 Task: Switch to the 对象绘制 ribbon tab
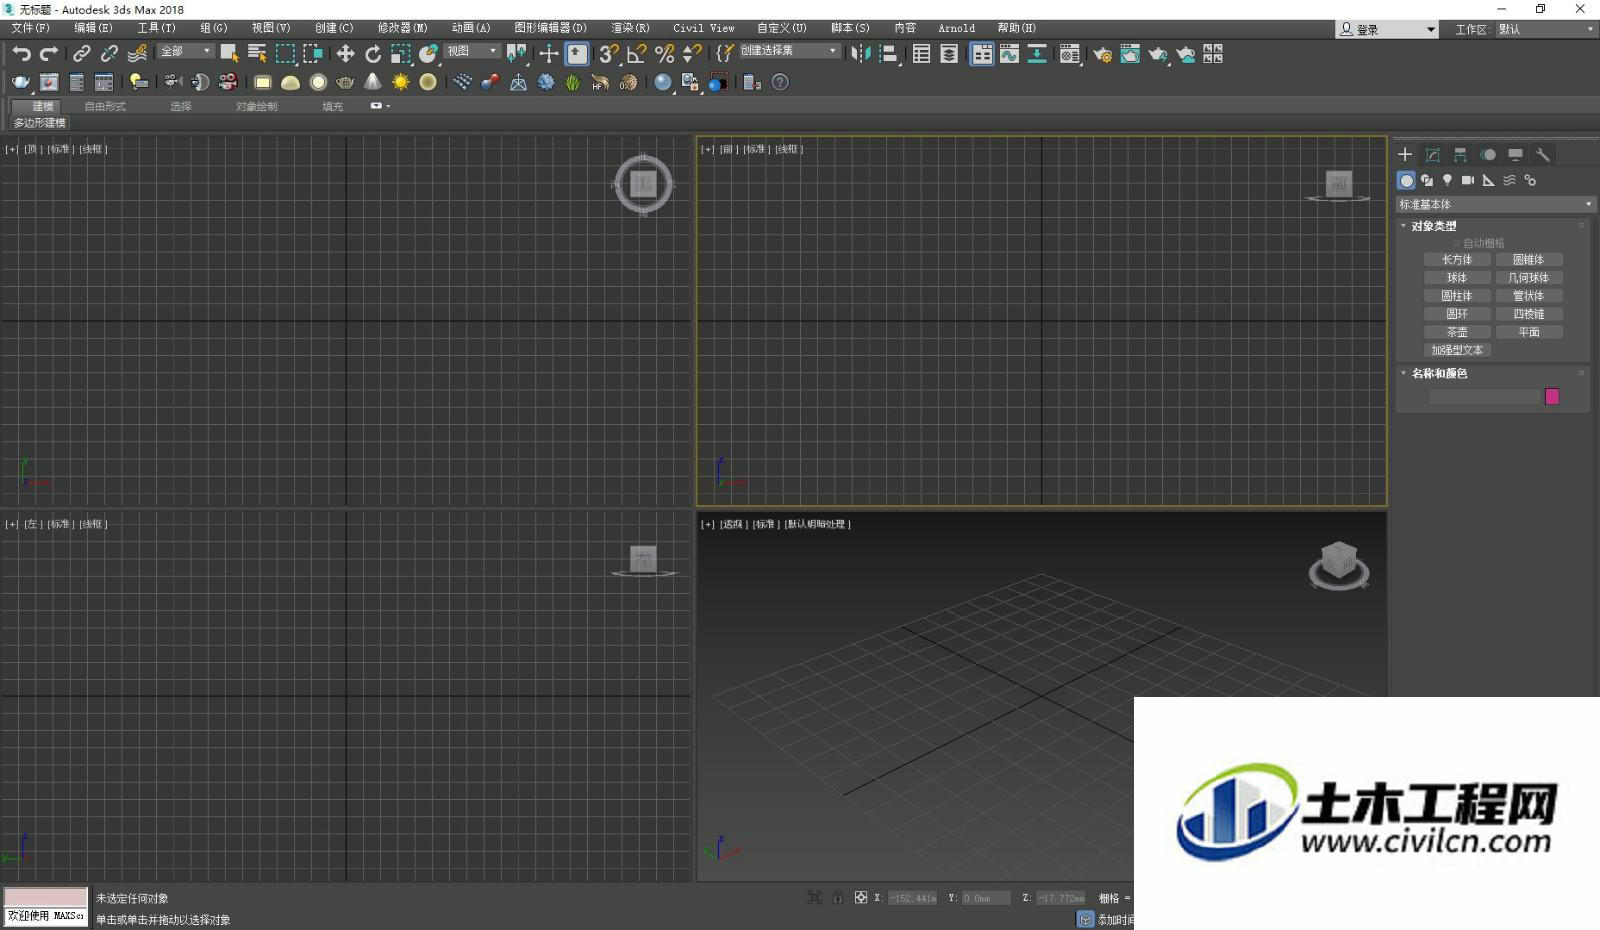click(x=256, y=106)
